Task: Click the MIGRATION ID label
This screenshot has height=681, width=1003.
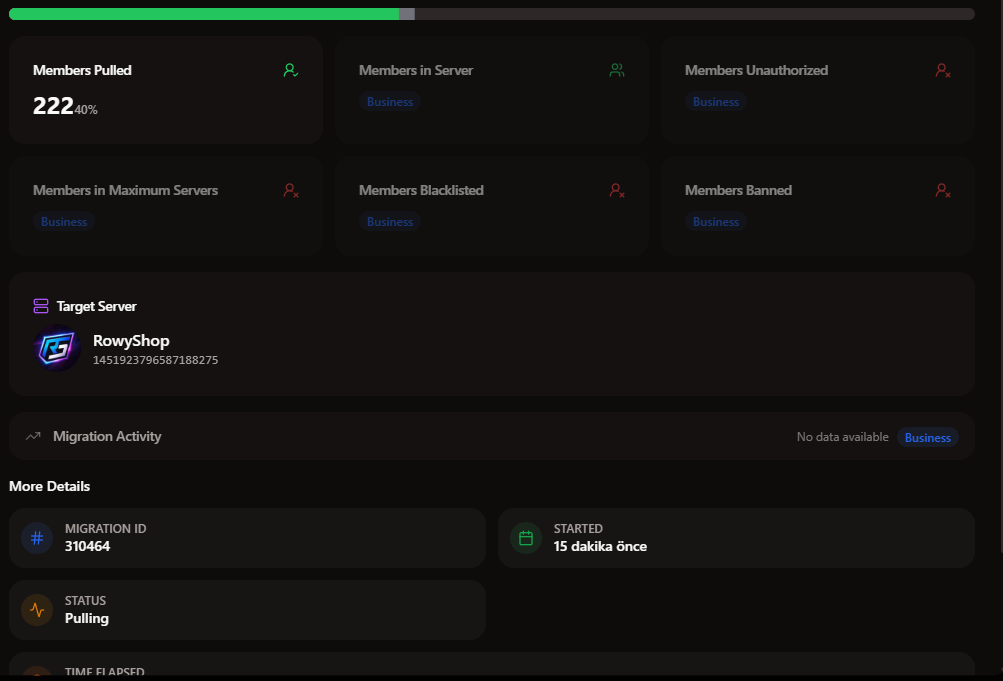Action: (x=106, y=529)
